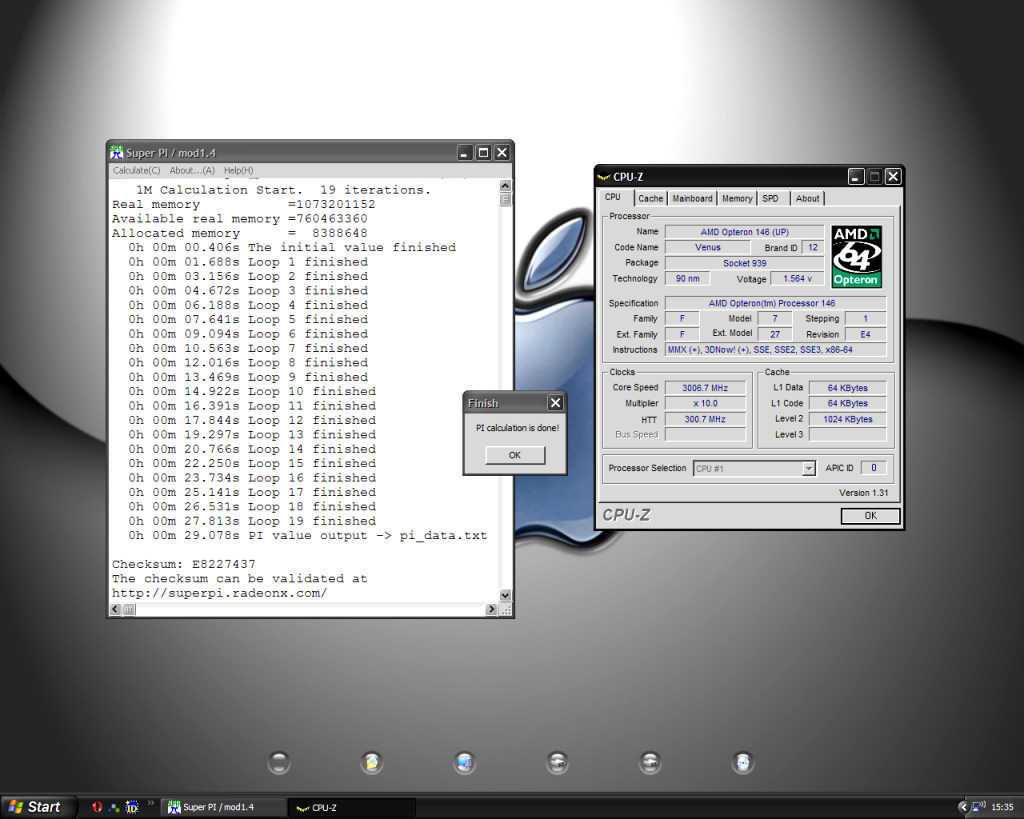Select the CPU tab in CPU-Z
1024x819 pixels.
point(613,197)
